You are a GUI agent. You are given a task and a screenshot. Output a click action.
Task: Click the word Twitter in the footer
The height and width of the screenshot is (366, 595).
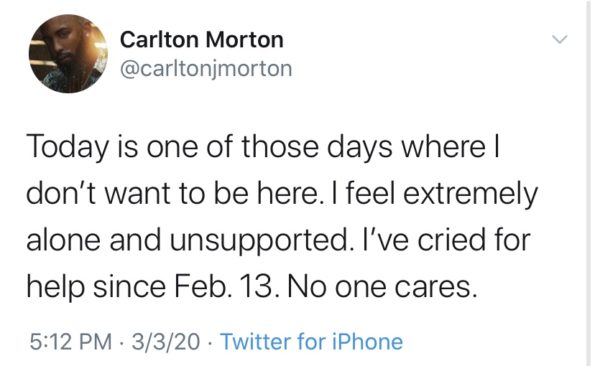pos(255,341)
